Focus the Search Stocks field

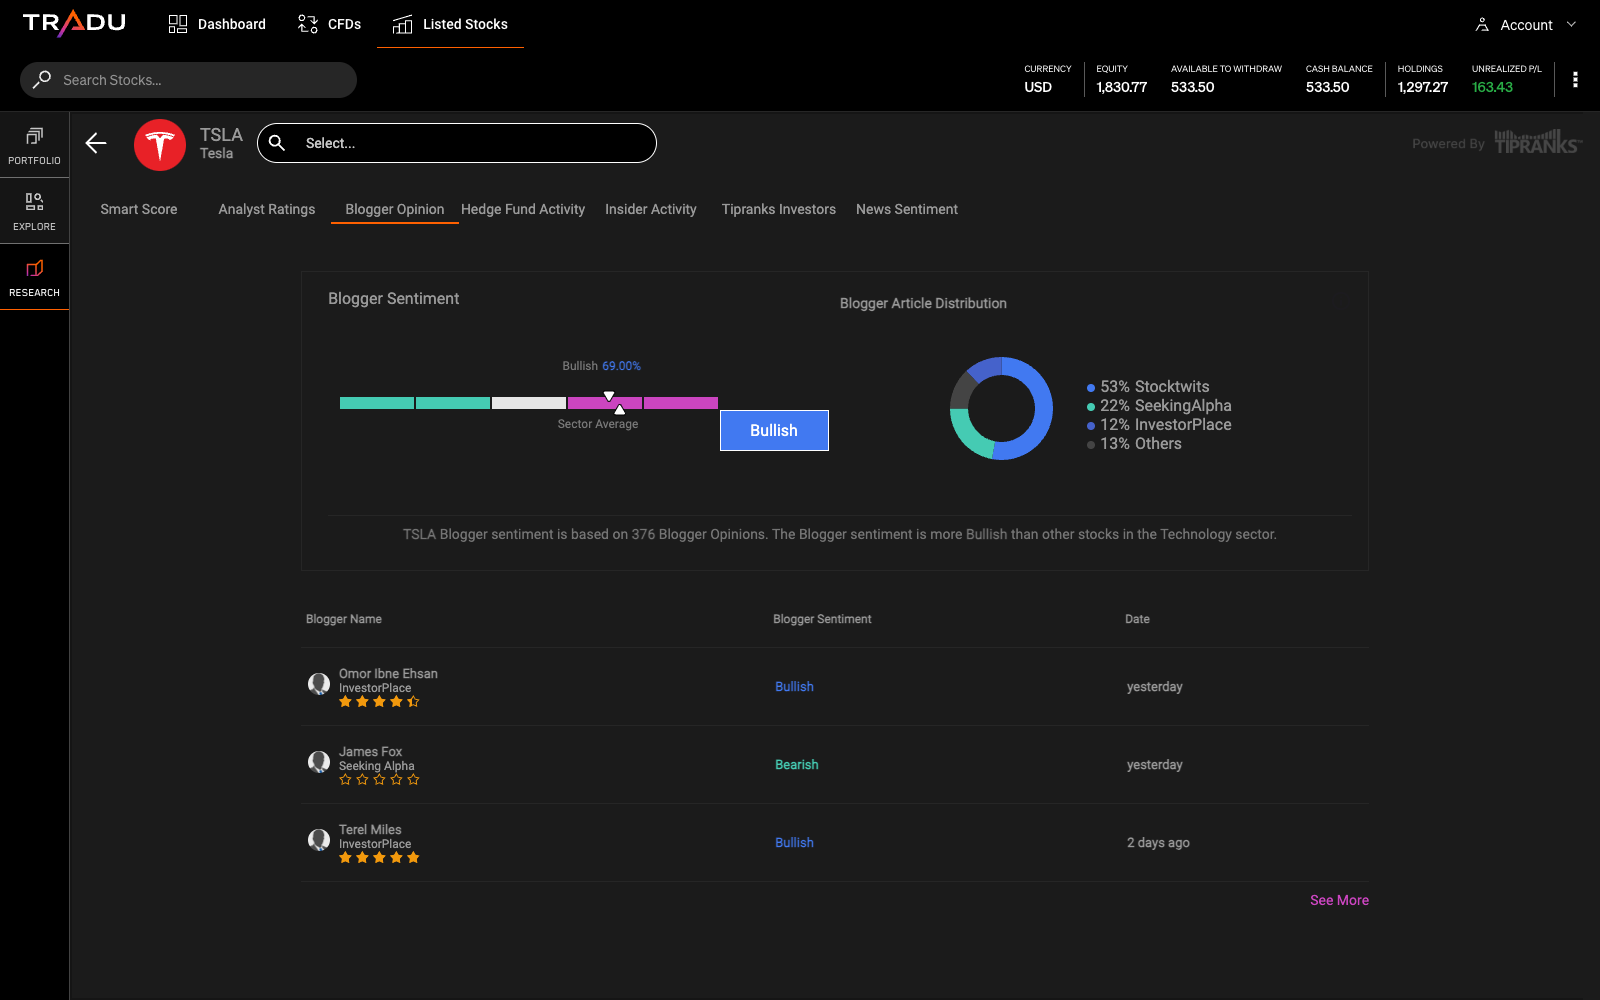click(x=188, y=80)
